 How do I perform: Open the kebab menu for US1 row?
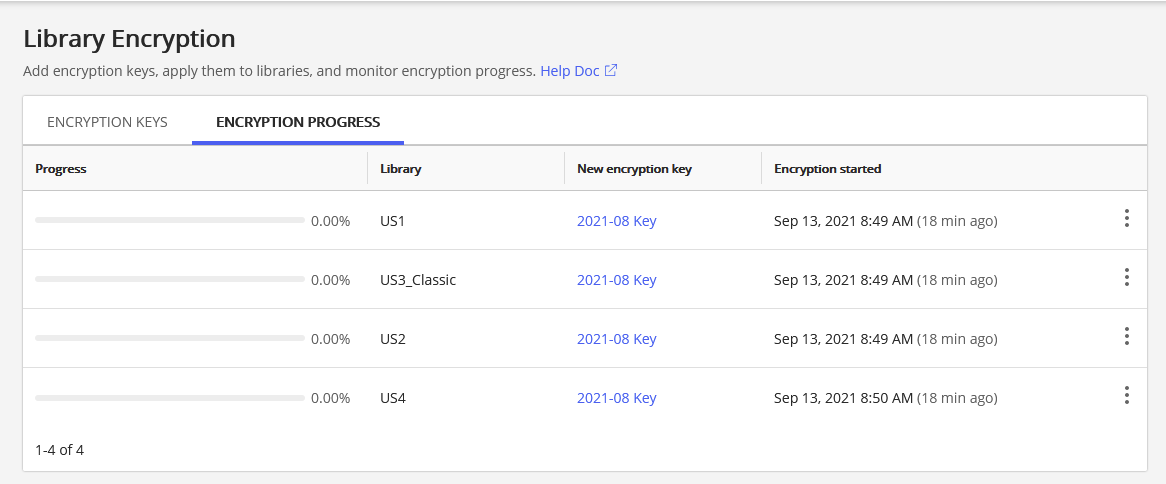tap(1126, 219)
